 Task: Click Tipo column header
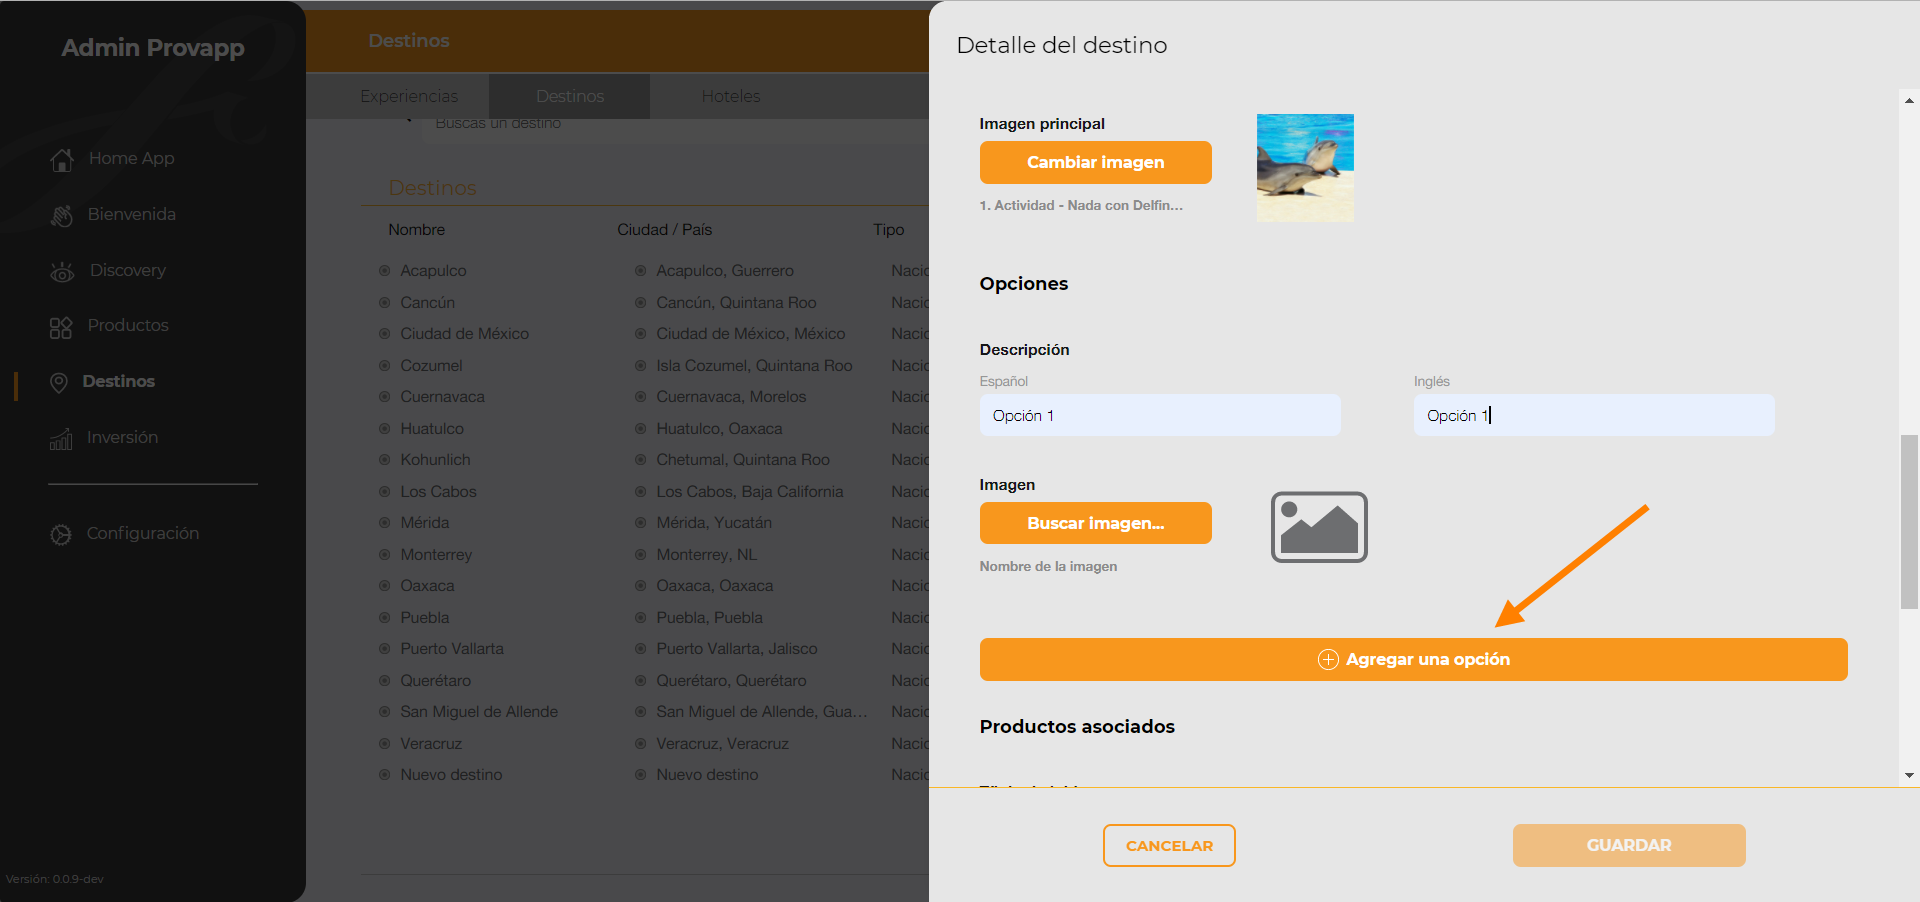(889, 230)
